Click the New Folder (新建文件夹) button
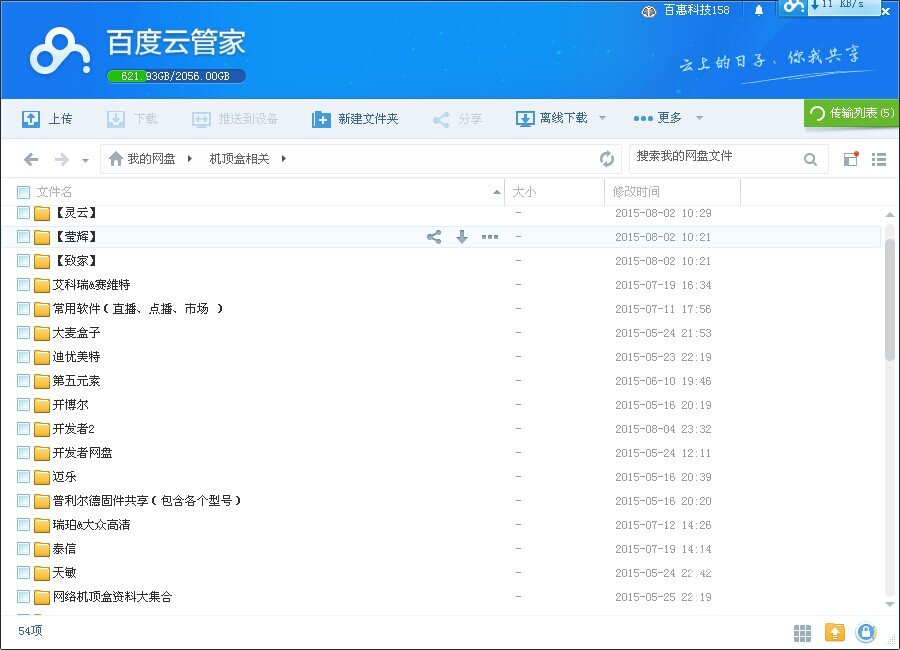Screen dimensions: 900x650 pos(355,119)
